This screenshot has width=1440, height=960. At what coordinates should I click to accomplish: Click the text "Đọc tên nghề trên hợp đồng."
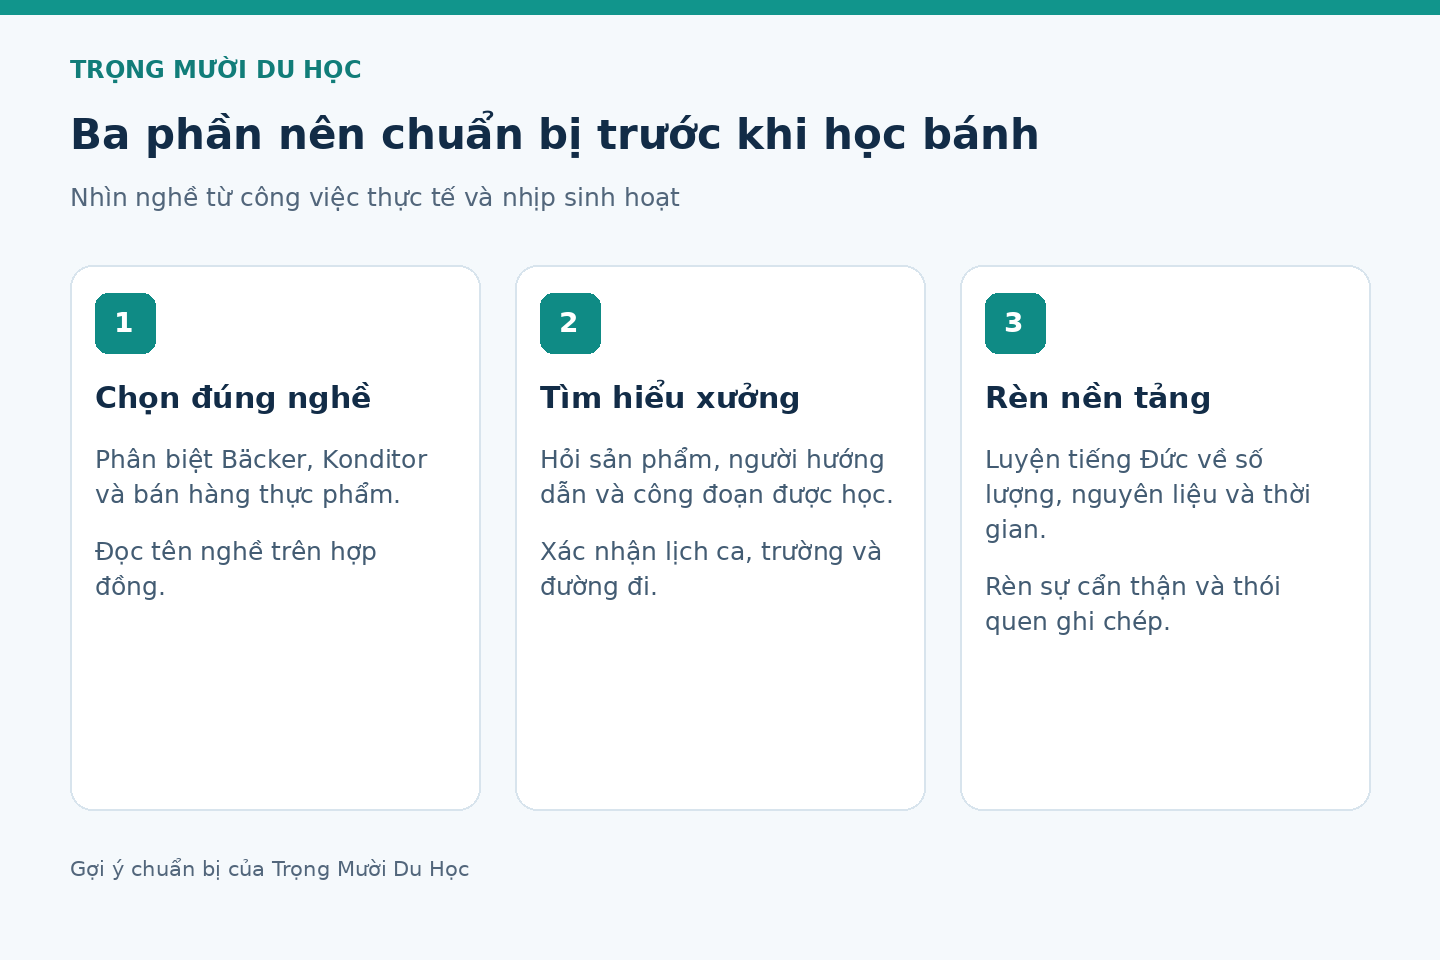pyautogui.click(x=236, y=569)
